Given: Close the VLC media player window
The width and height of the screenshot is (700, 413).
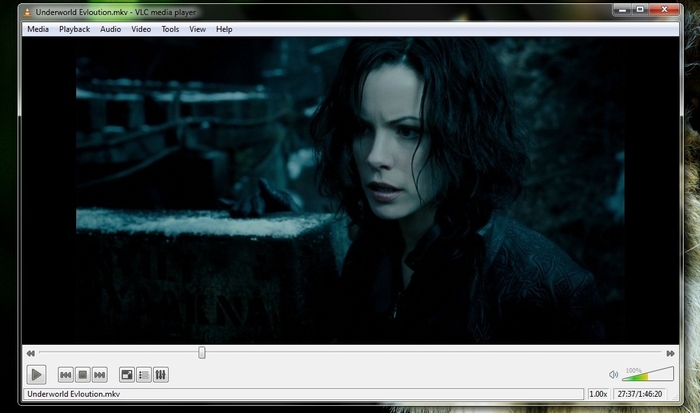Looking at the screenshot, I should (x=664, y=9).
